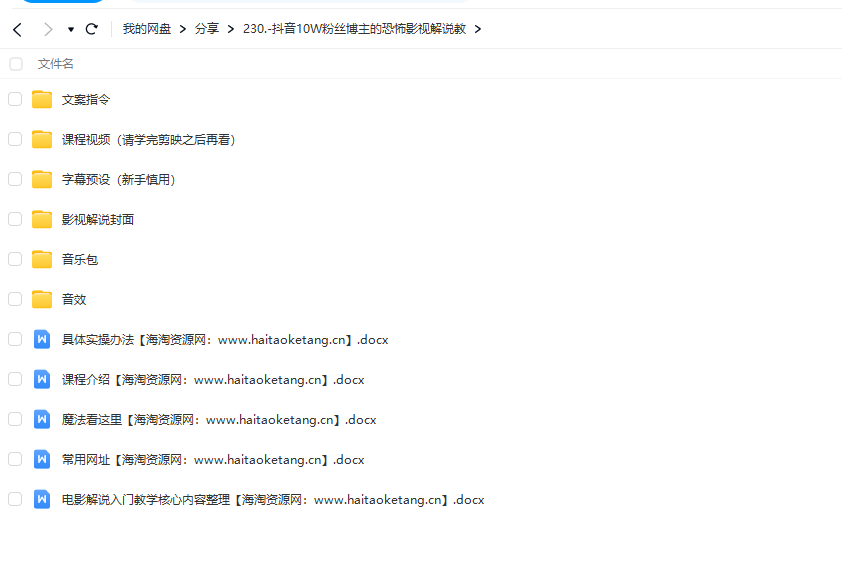Go to 我的网盘 in breadcrumb
Viewport: 842px width, 567px height.
pos(147,29)
